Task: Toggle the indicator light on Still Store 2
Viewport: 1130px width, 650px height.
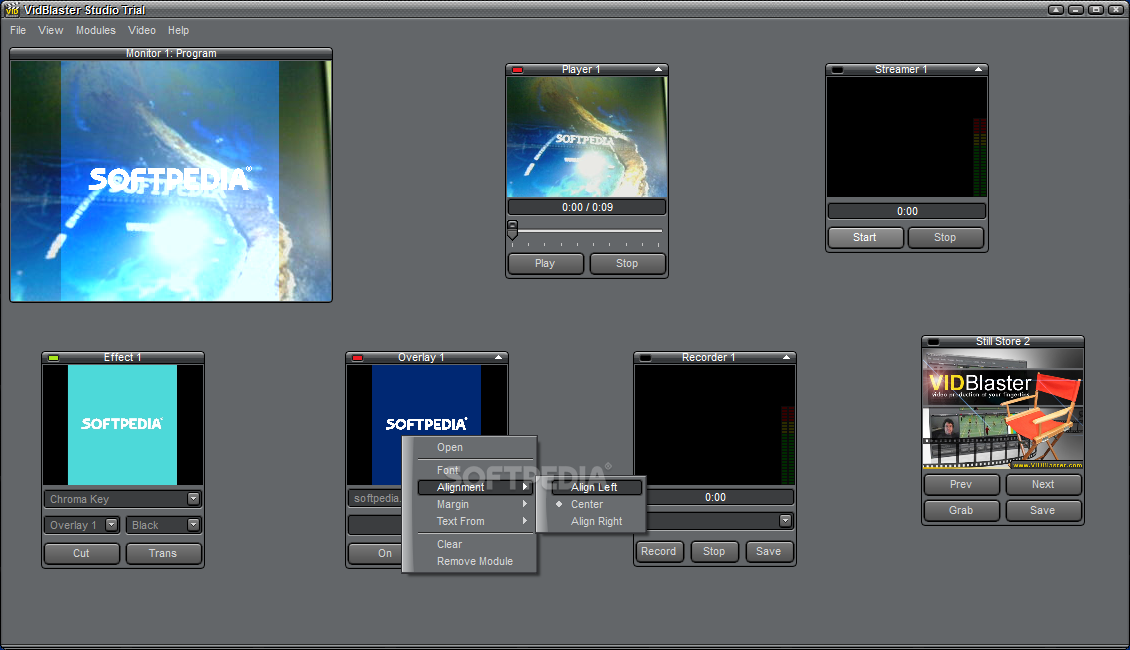Action: 933,342
